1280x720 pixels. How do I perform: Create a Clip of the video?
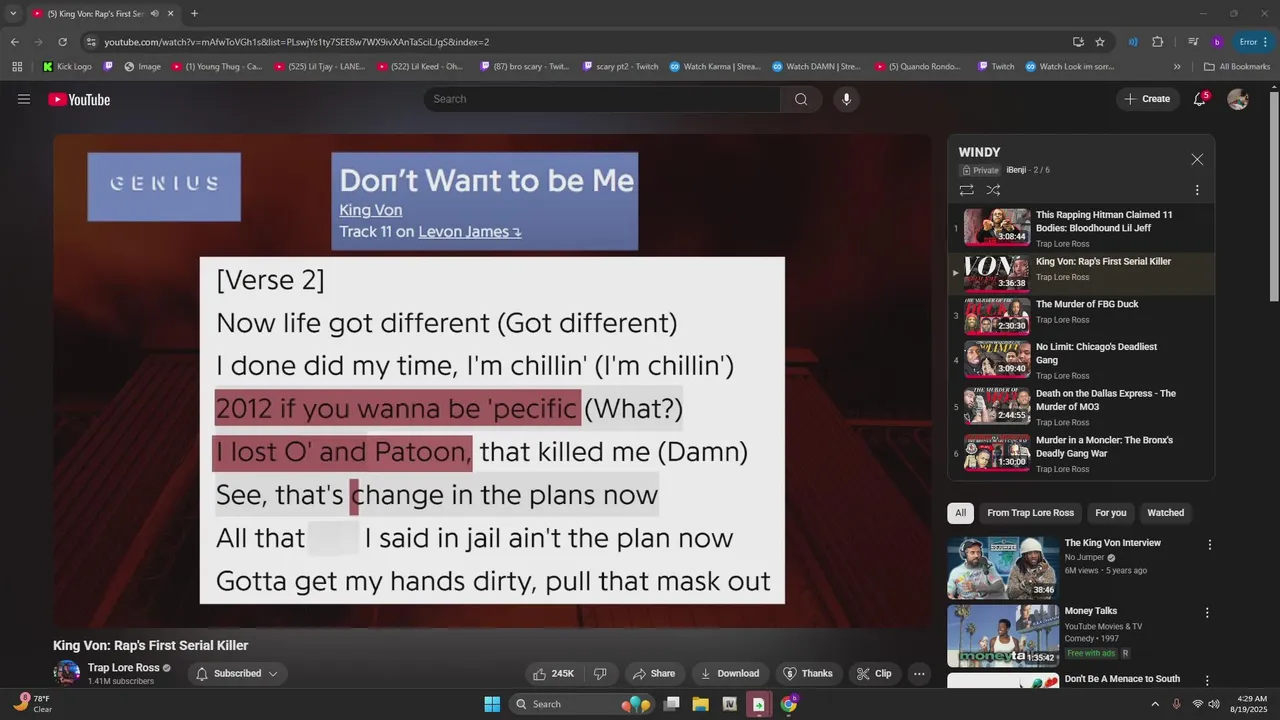874,673
